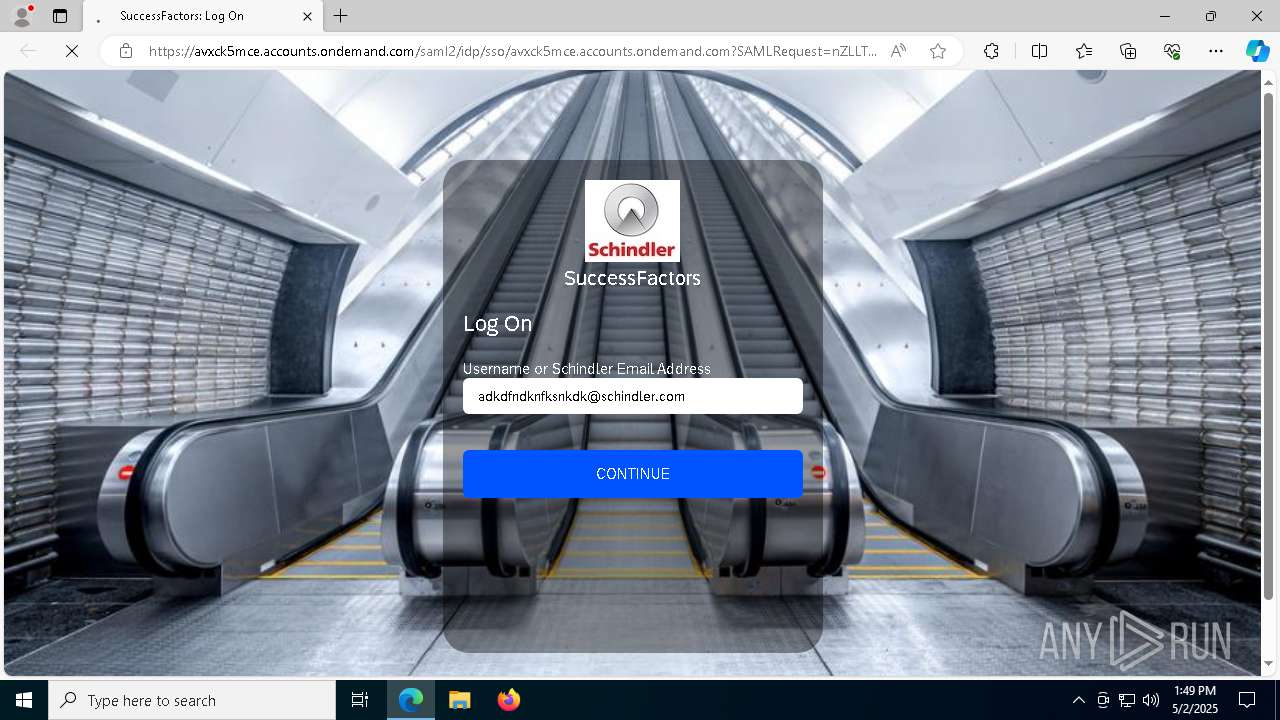Stop loading the page
This screenshot has height=720, width=1280.
[72, 51]
